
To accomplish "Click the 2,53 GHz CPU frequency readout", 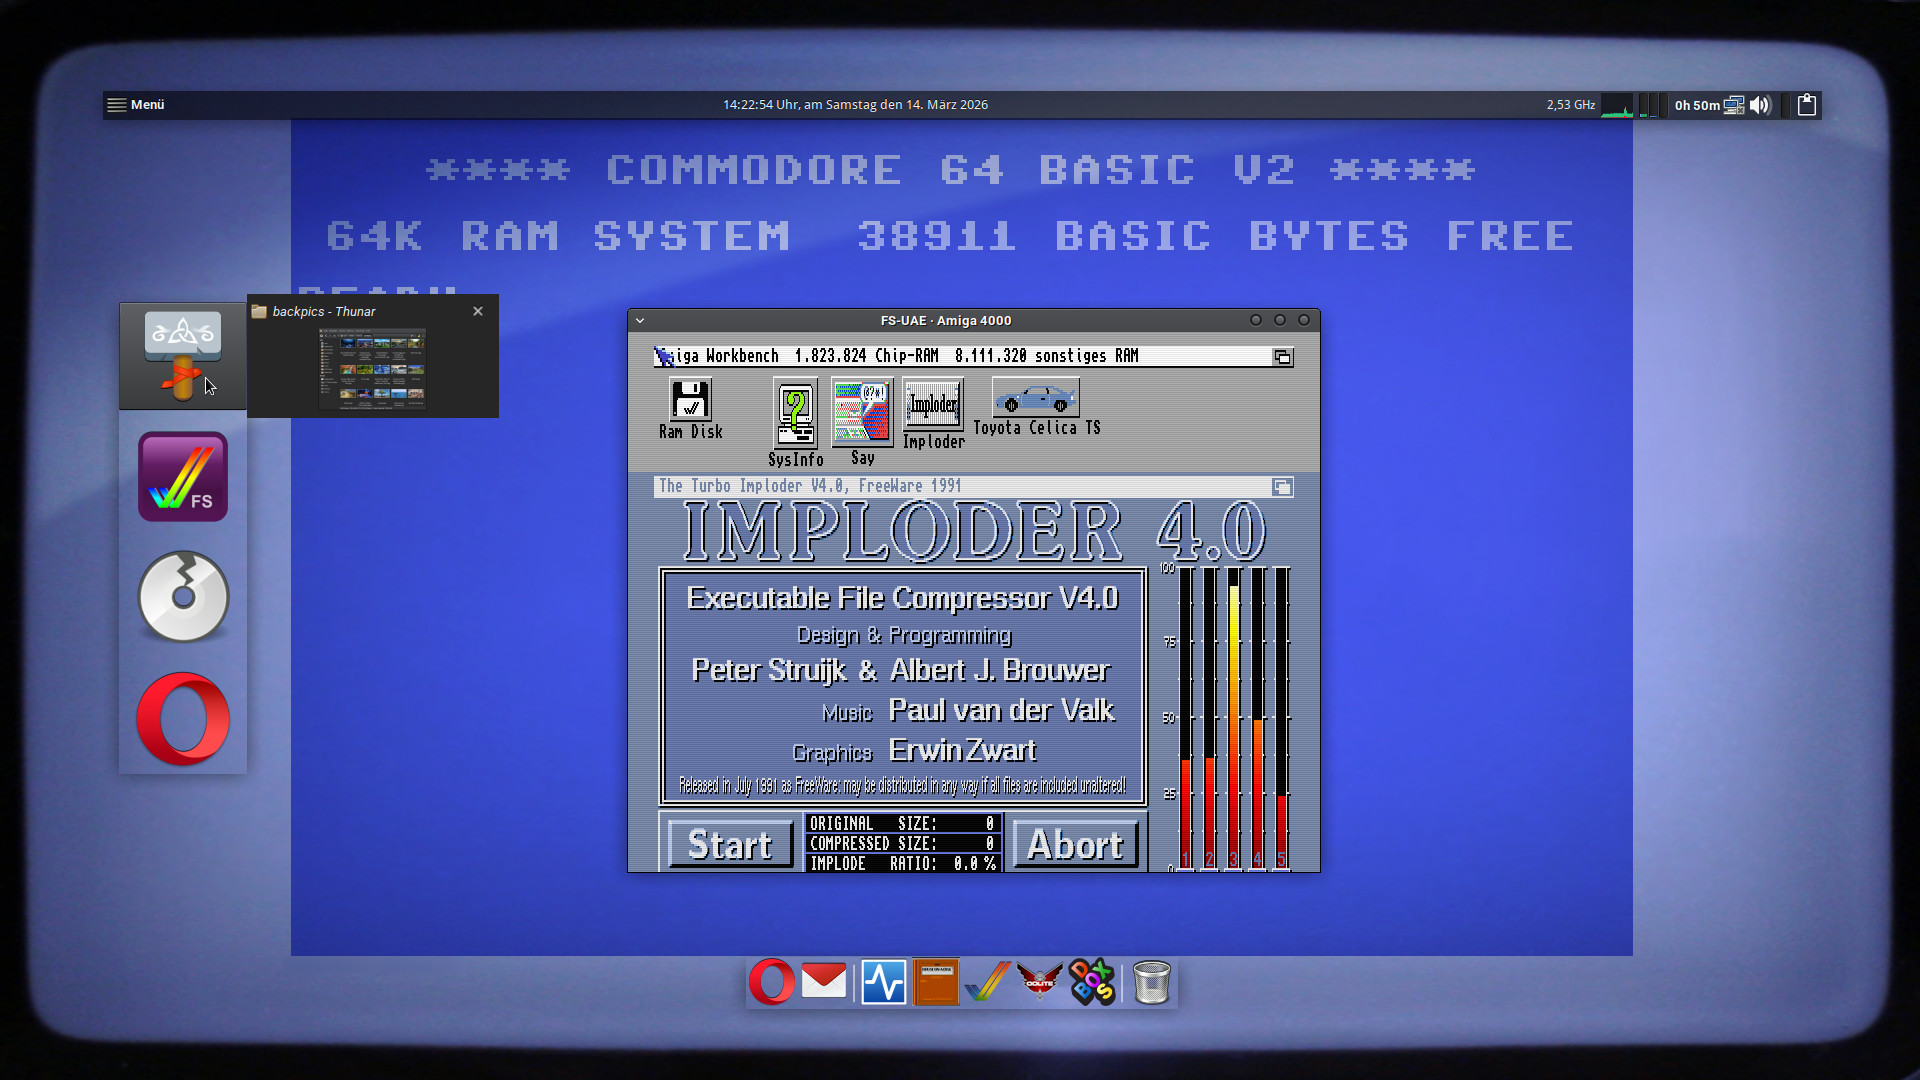I will pos(1570,105).
